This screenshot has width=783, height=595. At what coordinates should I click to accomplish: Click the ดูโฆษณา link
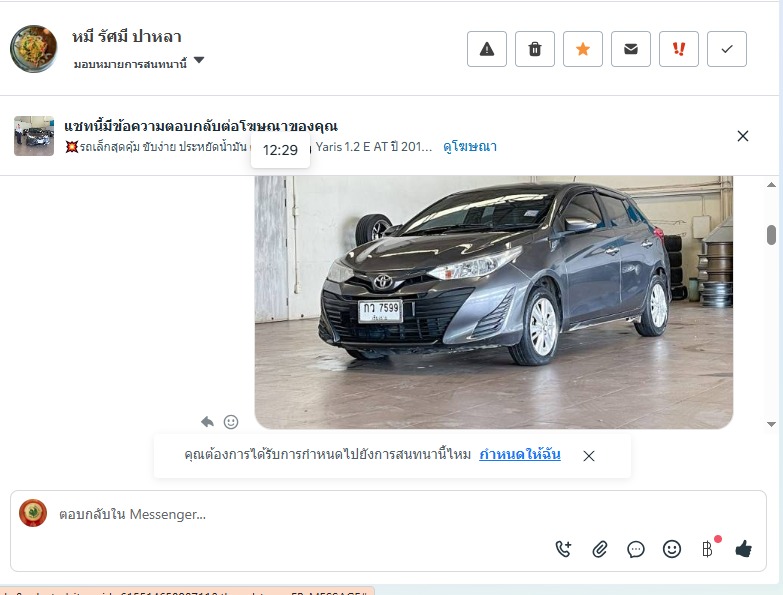coord(470,147)
